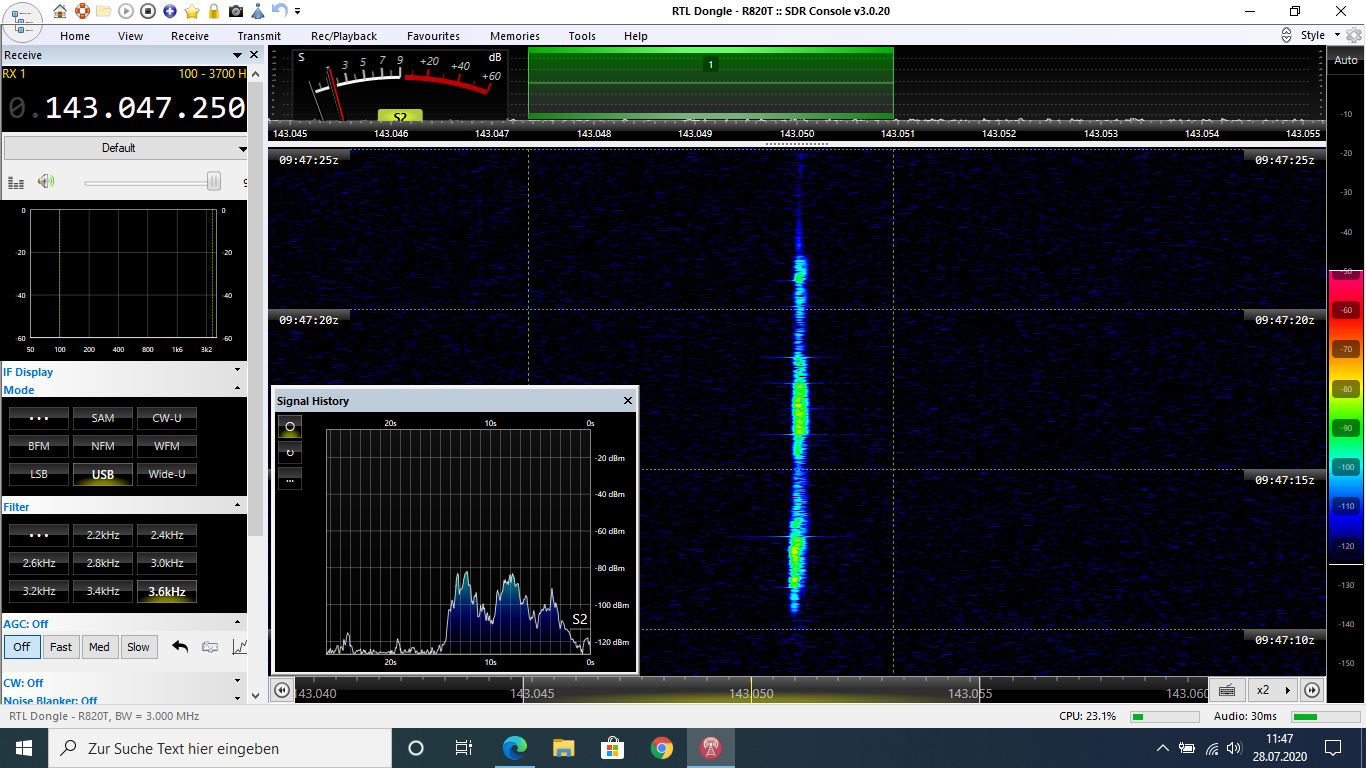This screenshot has height=768, width=1366.
Task: Collapse the Mode section
Action: click(238, 389)
